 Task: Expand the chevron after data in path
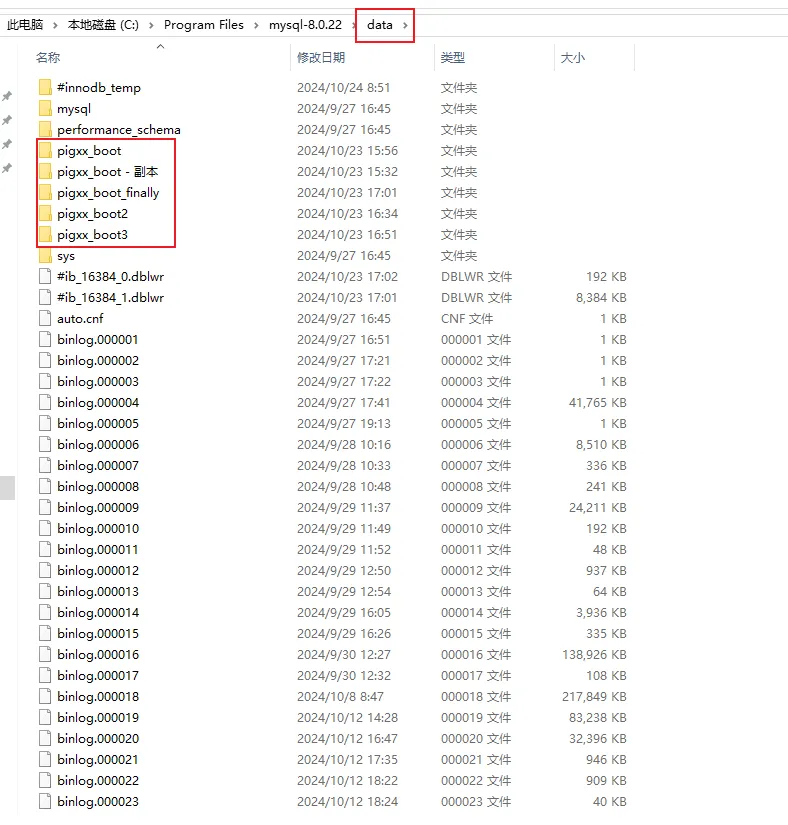coord(406,25)
